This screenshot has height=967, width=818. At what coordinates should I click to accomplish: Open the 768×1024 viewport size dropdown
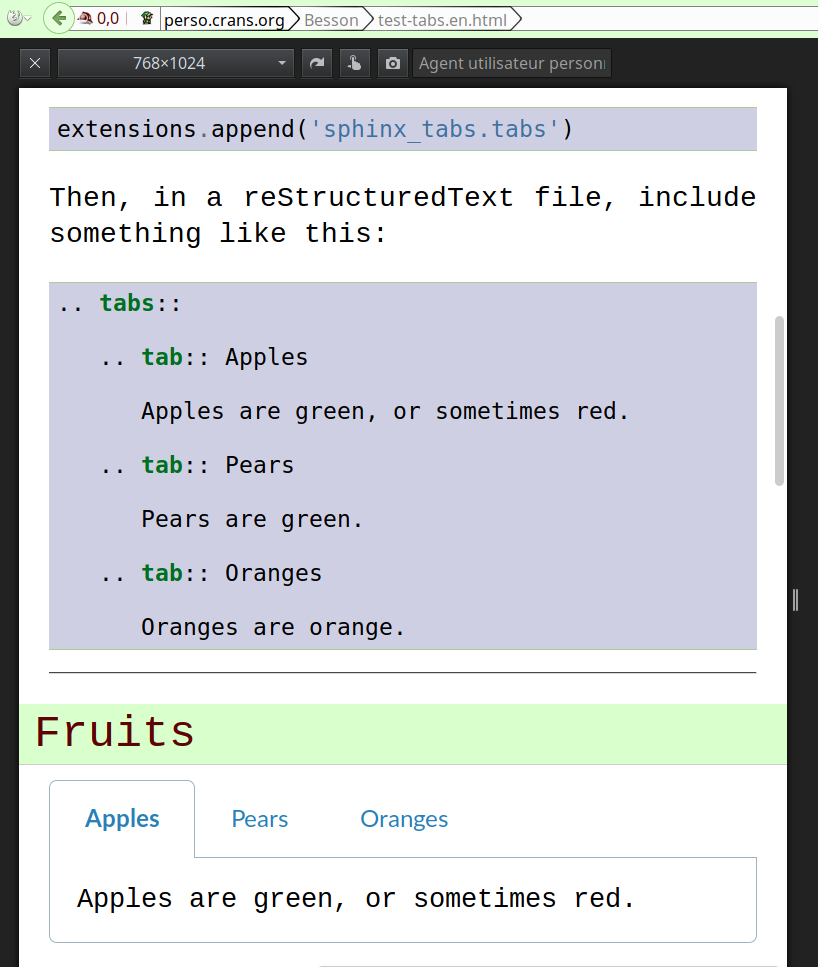pyautogui.click(x=176, y=63)
